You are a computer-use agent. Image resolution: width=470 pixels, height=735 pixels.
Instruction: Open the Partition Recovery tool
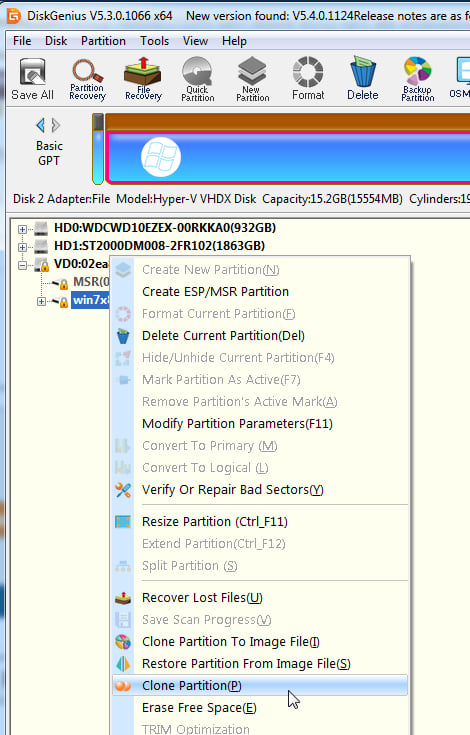(87, 78)
